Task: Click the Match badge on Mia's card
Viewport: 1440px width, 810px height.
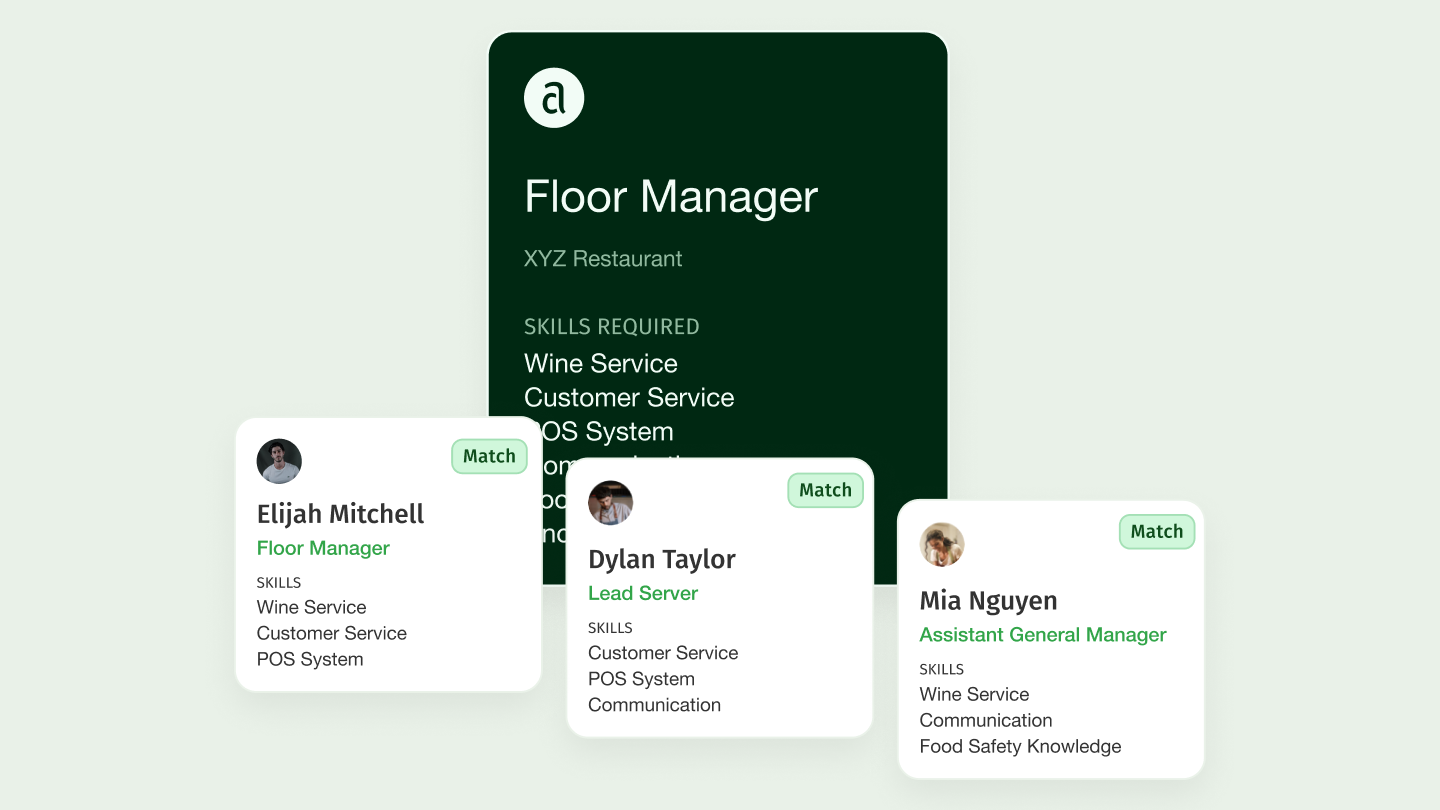Action: [1156, 532]
